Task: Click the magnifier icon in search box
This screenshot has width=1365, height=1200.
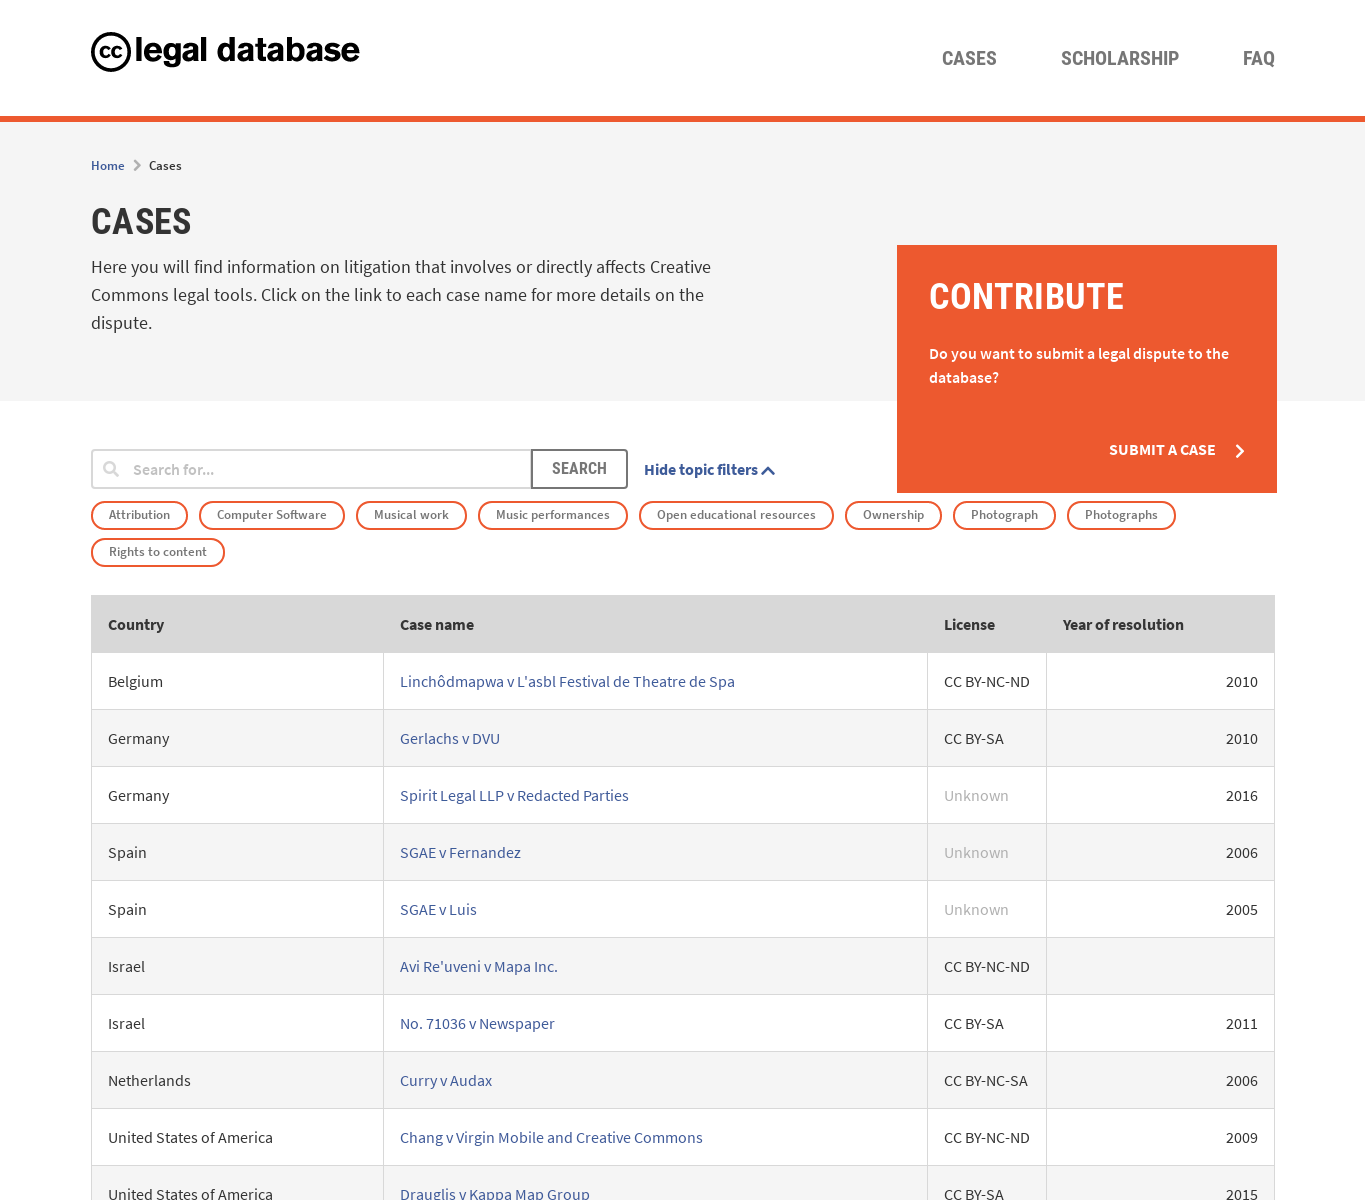Action: coord(111,469)
